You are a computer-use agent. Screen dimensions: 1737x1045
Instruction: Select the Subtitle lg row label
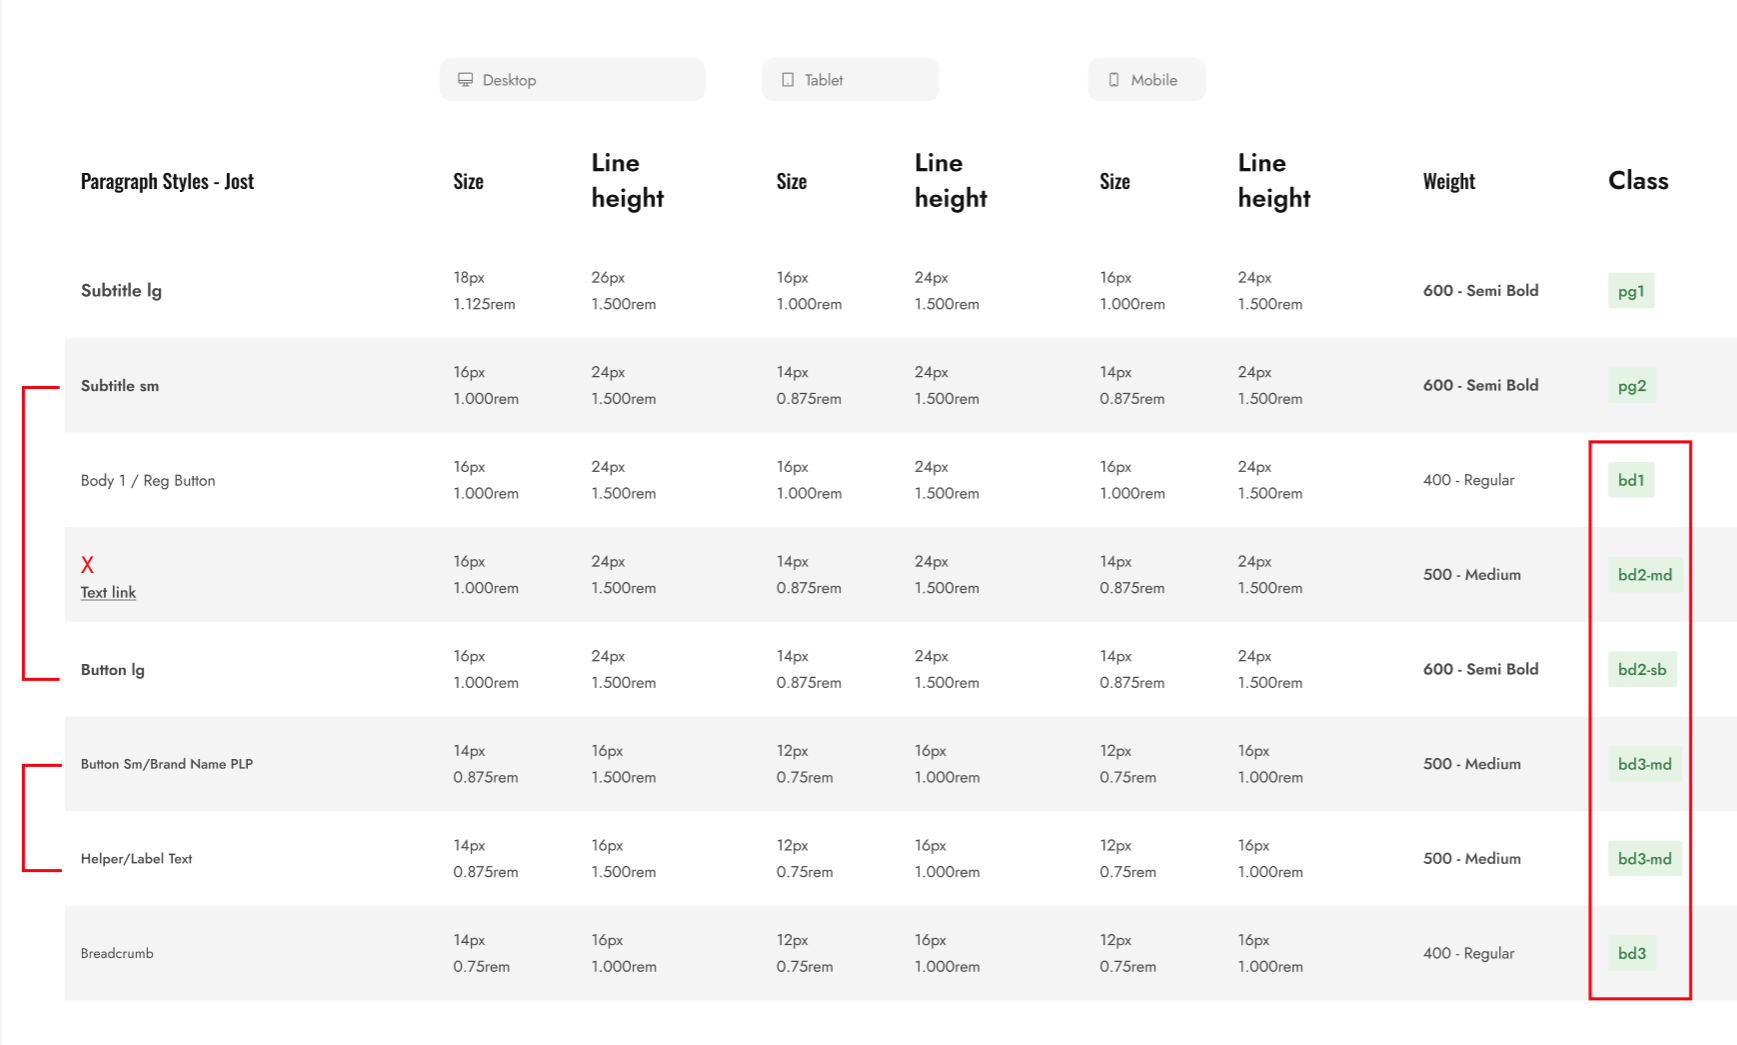point(121,291)
